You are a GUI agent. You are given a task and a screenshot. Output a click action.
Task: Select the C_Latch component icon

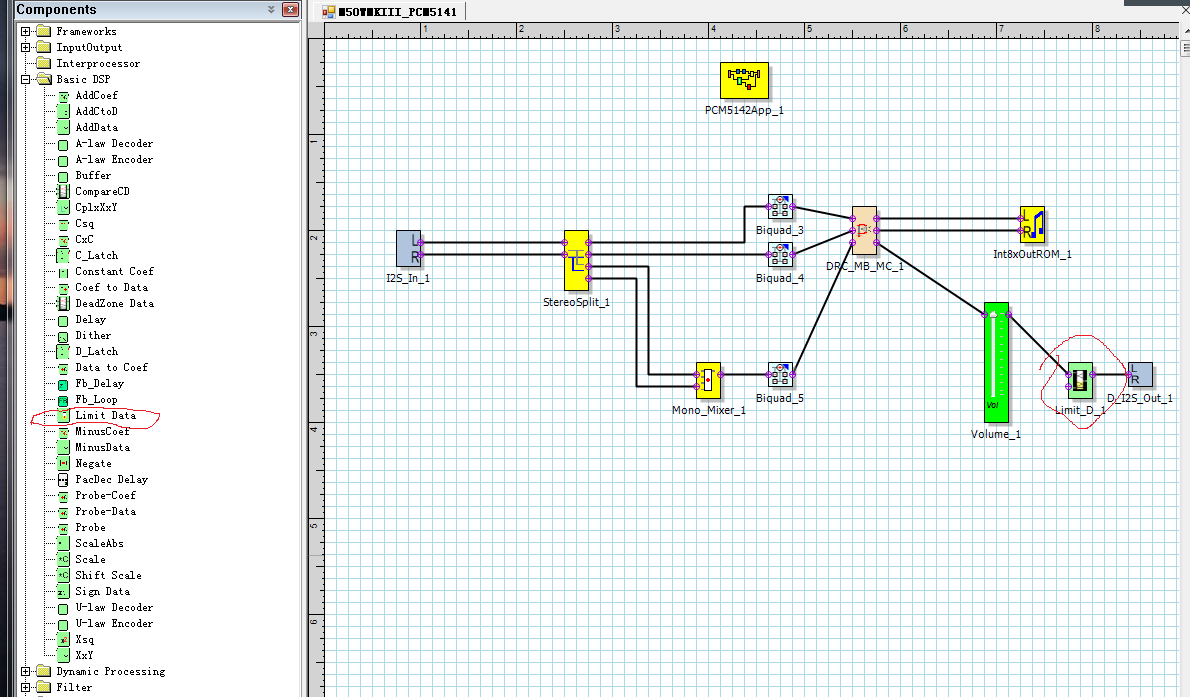tap(64, 256)
